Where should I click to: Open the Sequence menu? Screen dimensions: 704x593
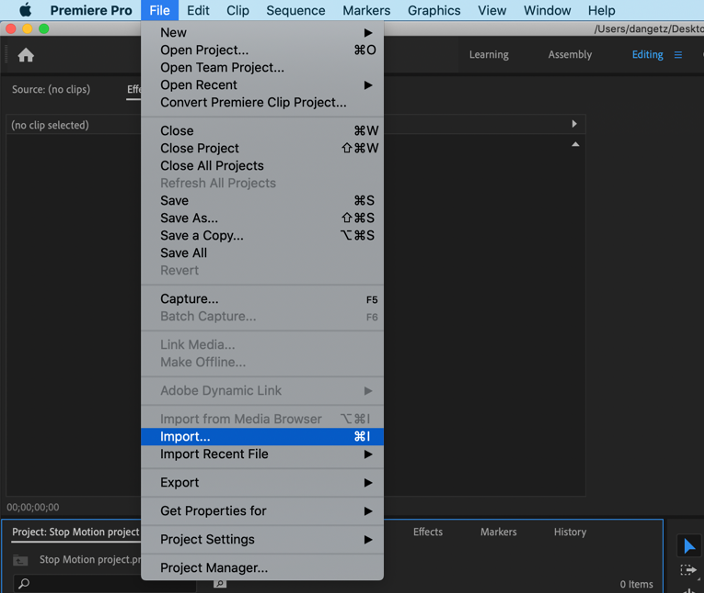[295, 10]
